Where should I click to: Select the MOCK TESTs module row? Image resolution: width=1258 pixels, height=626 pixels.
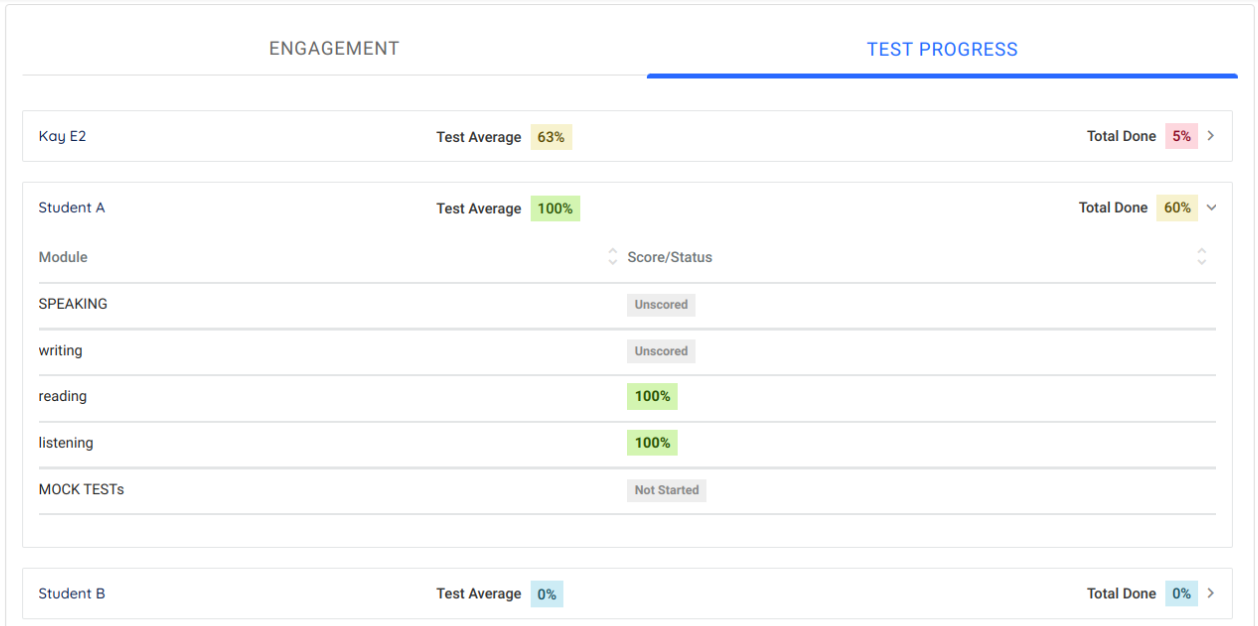(x=81, y=490)
